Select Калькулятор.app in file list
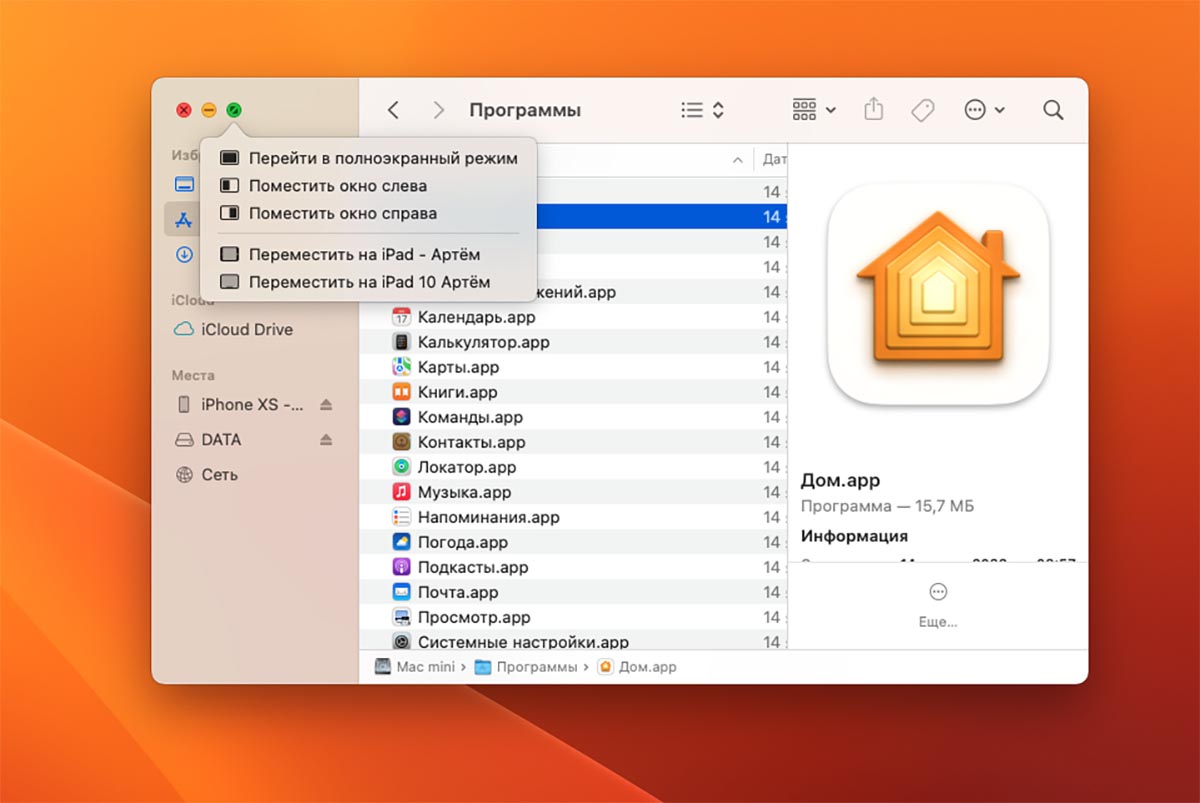This screenshot has height=803, width=1200. click(x=483, y=342)
